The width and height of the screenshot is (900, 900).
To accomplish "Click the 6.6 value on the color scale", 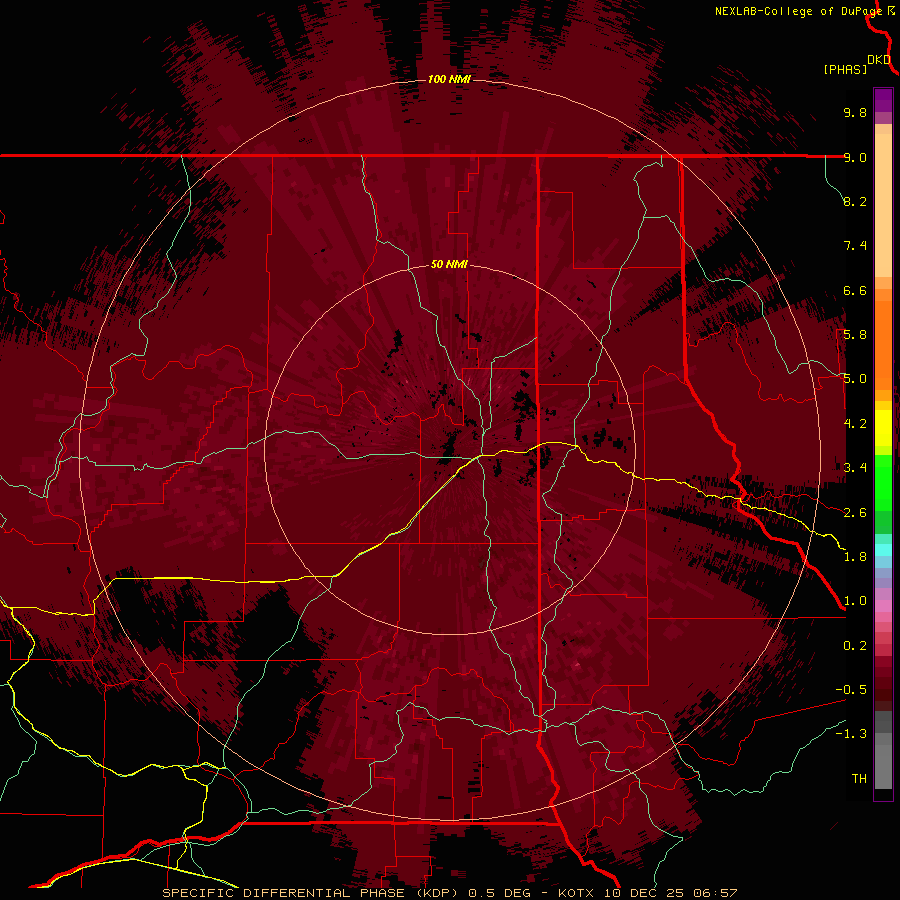I will coord(855,290).
